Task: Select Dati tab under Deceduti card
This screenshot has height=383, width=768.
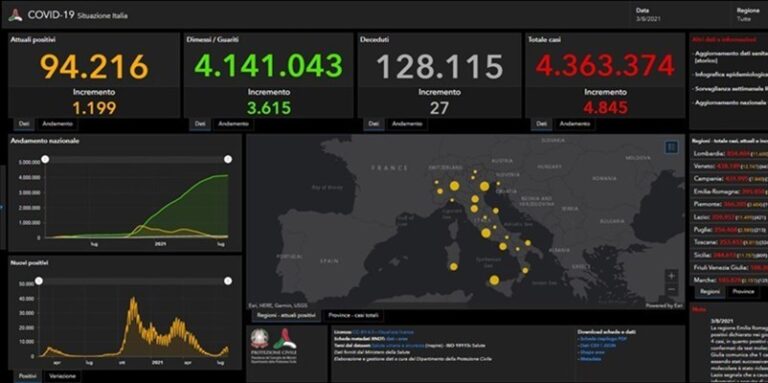Action: coord(373,124)
